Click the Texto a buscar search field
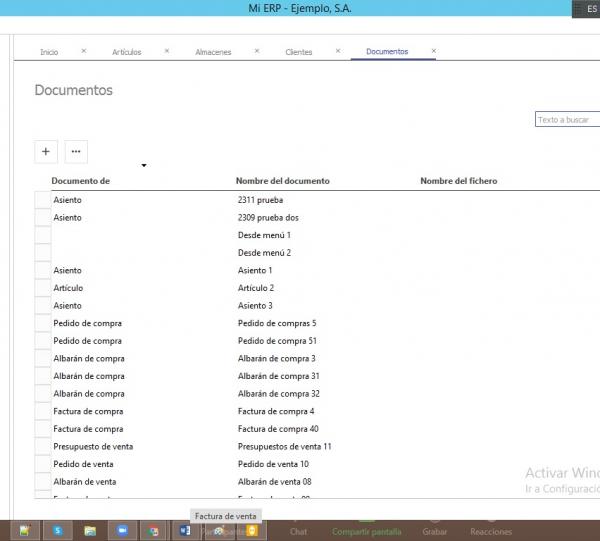 tap(567, 119)
